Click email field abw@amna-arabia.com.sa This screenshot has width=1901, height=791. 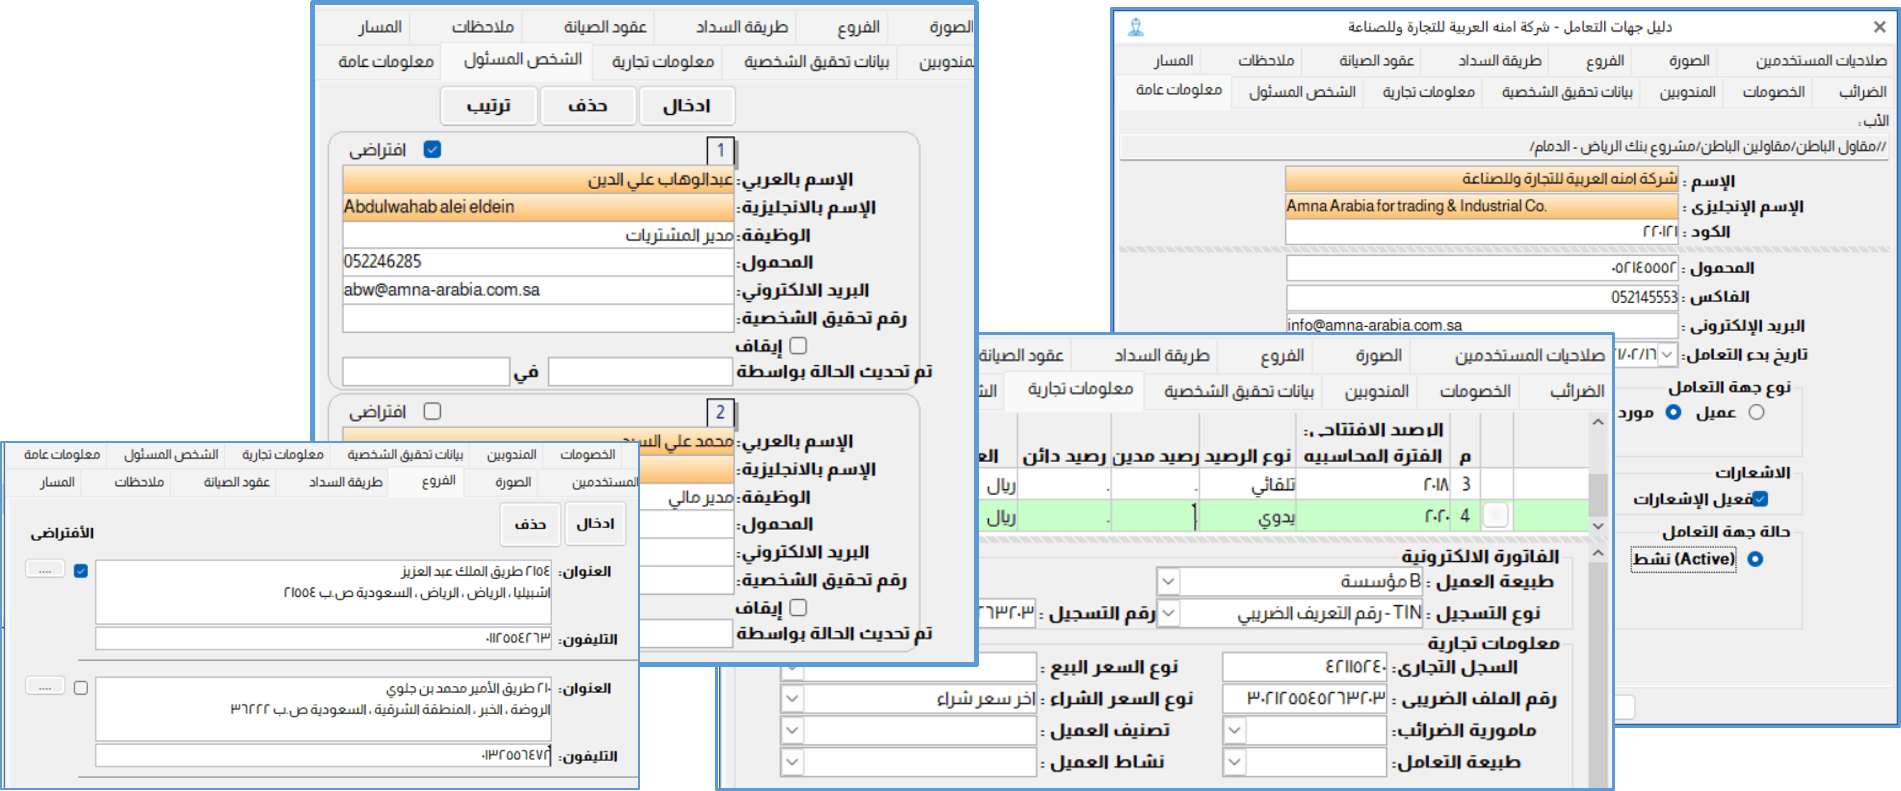click(538, 290)
